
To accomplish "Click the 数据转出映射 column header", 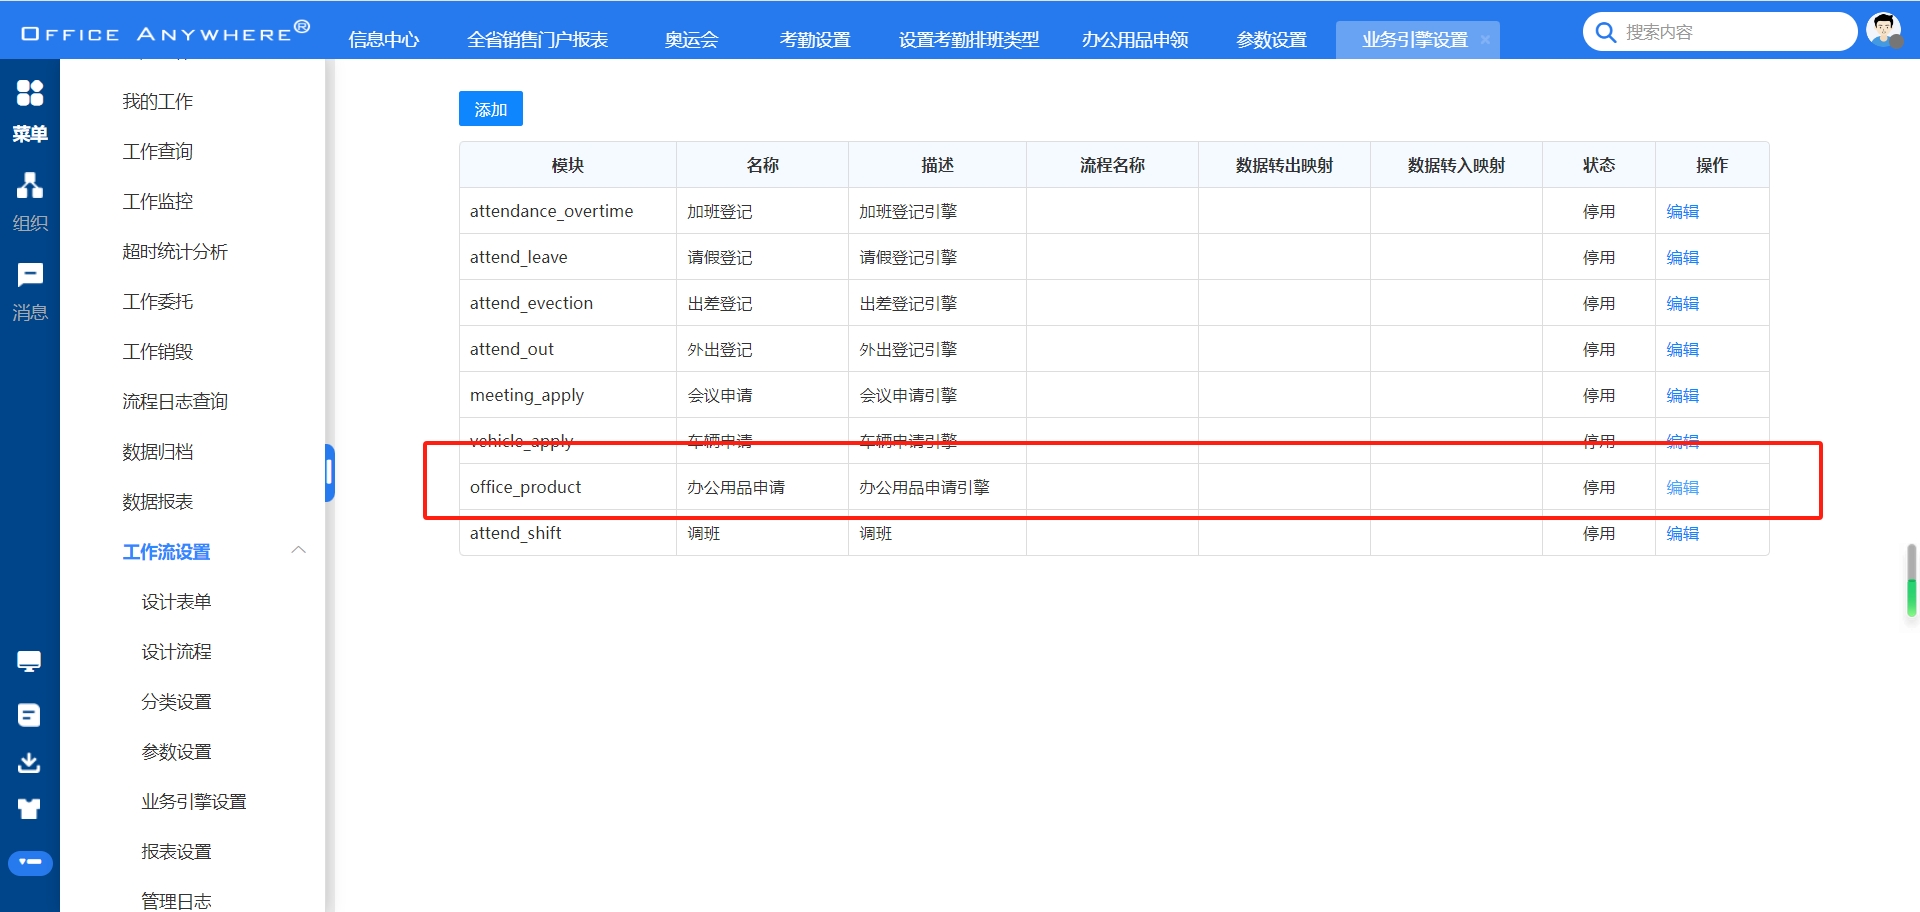I will 1284,165.
